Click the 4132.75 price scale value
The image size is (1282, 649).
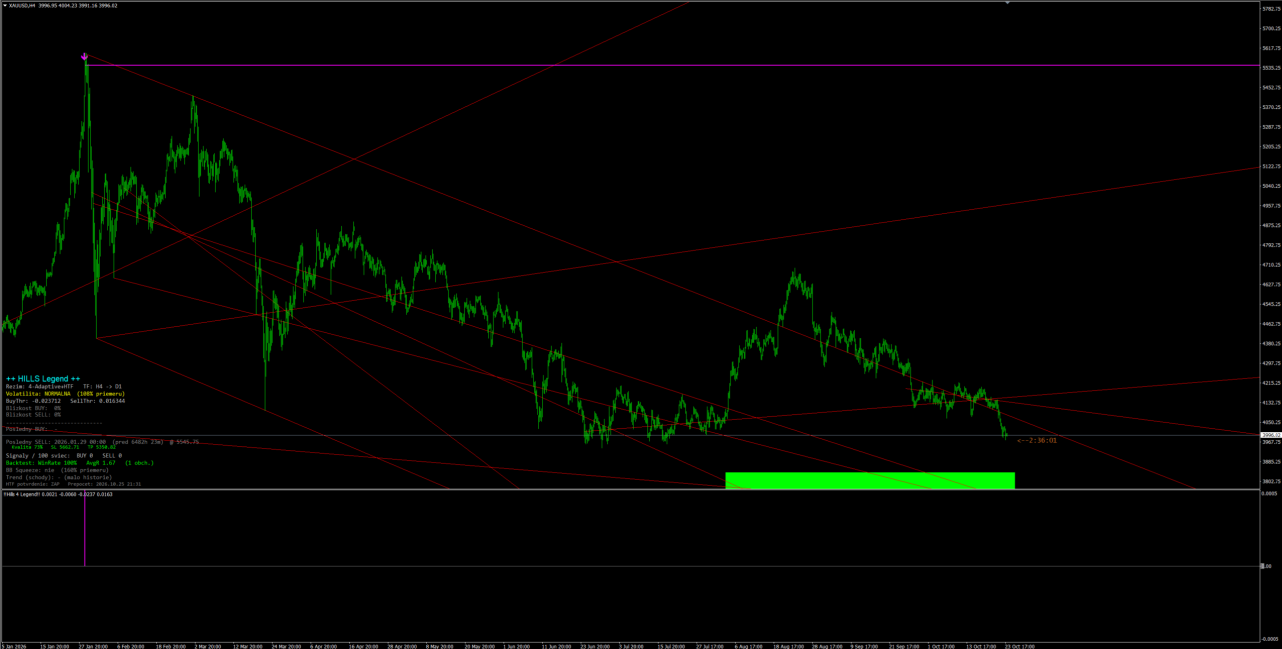click(x=1270, y=402)
